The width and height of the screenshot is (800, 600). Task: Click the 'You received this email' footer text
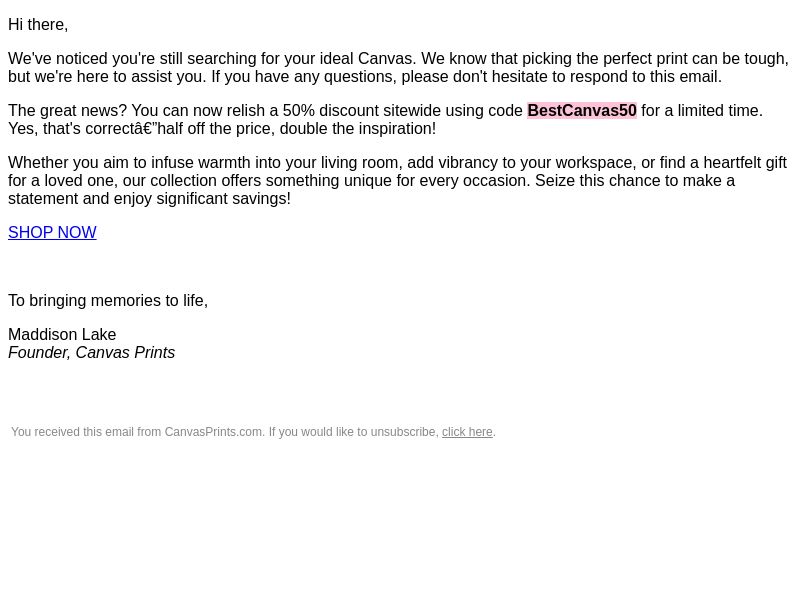[x=72, y=432]
